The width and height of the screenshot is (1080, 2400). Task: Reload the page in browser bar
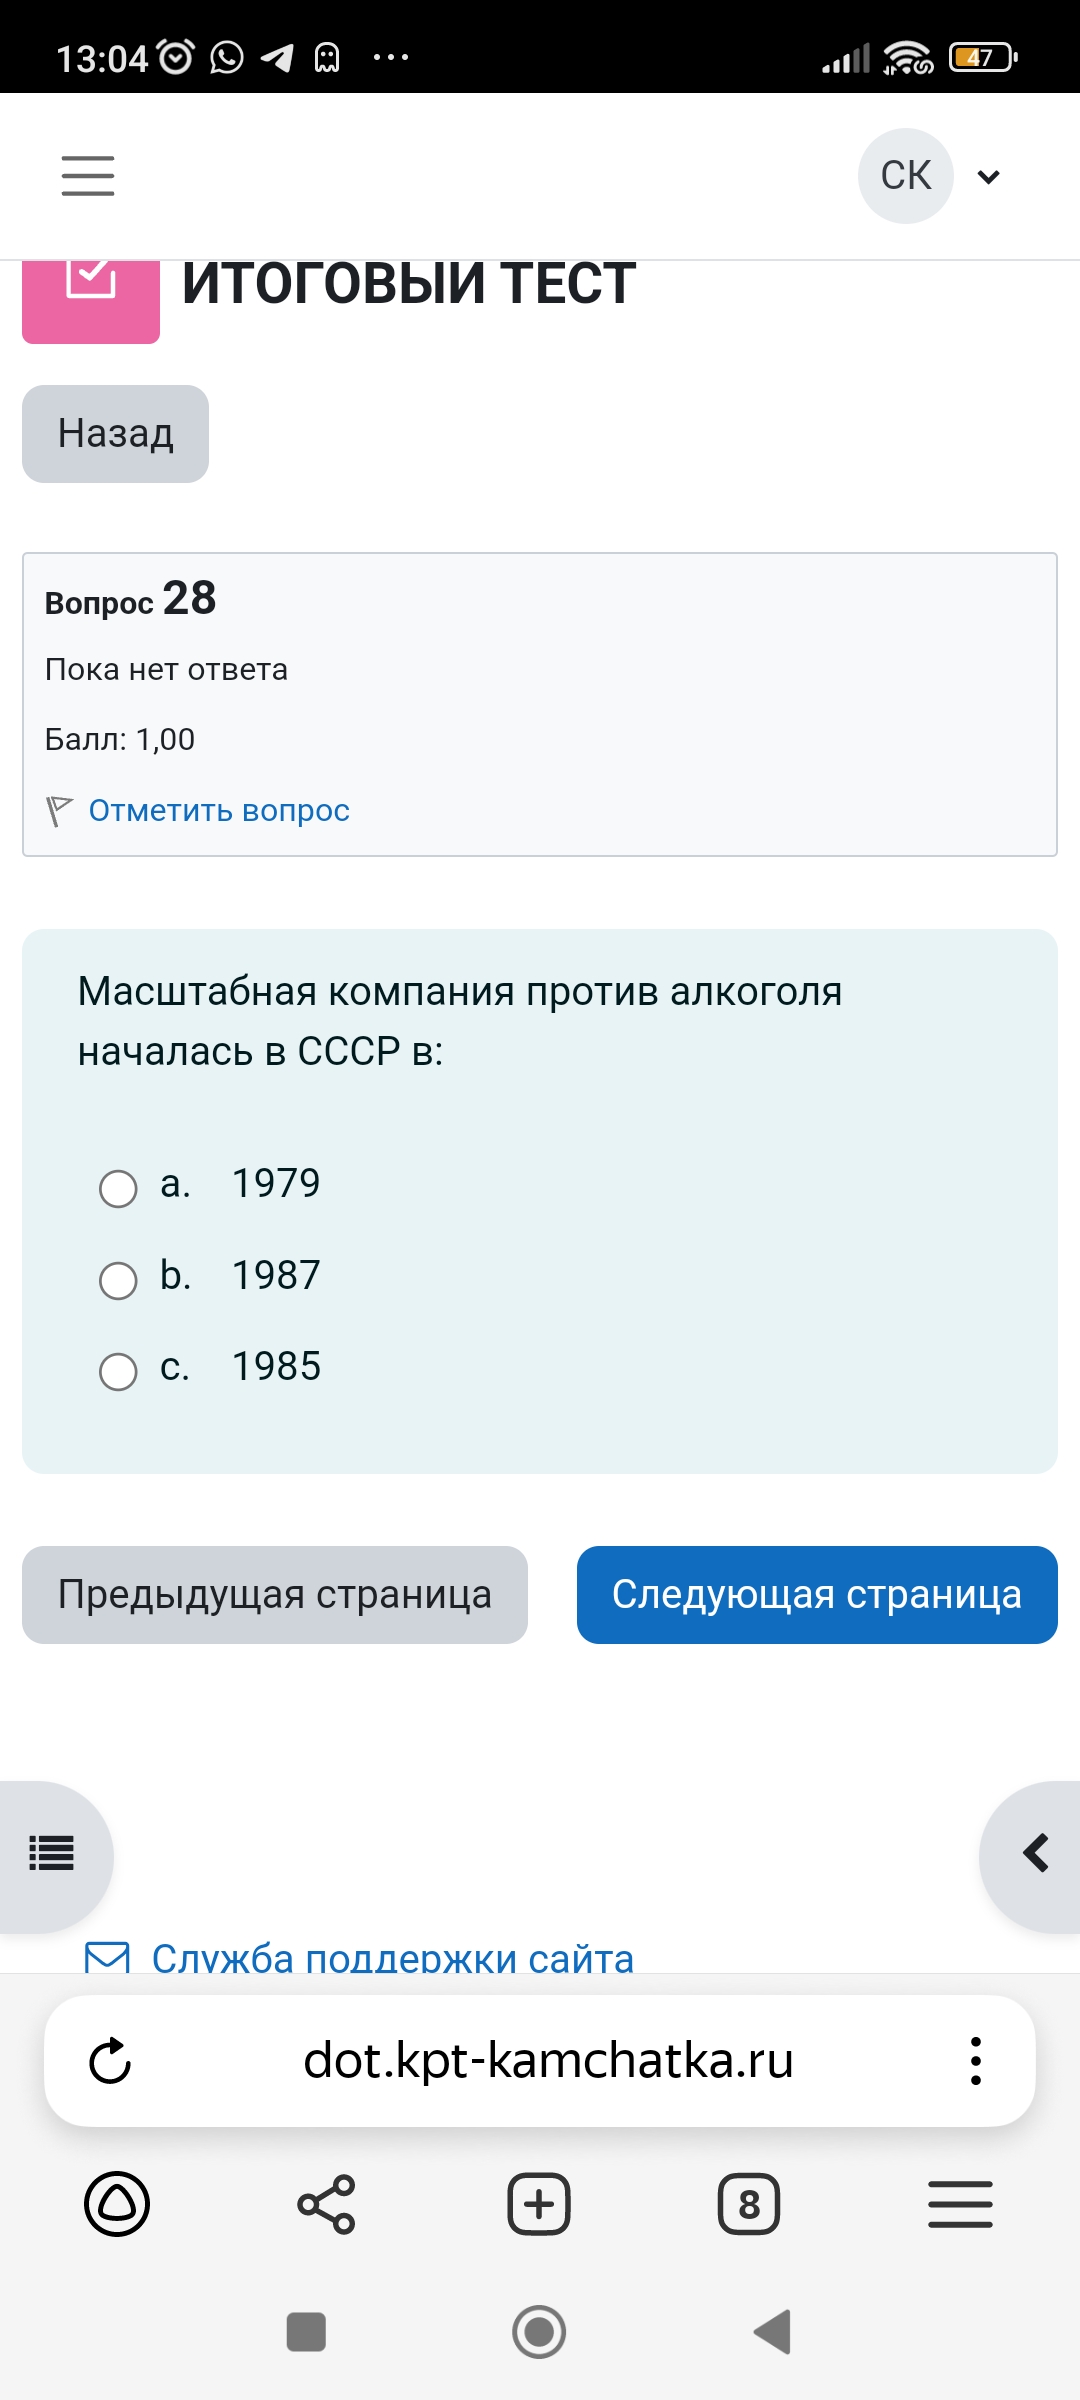(x=110, y=2061)
